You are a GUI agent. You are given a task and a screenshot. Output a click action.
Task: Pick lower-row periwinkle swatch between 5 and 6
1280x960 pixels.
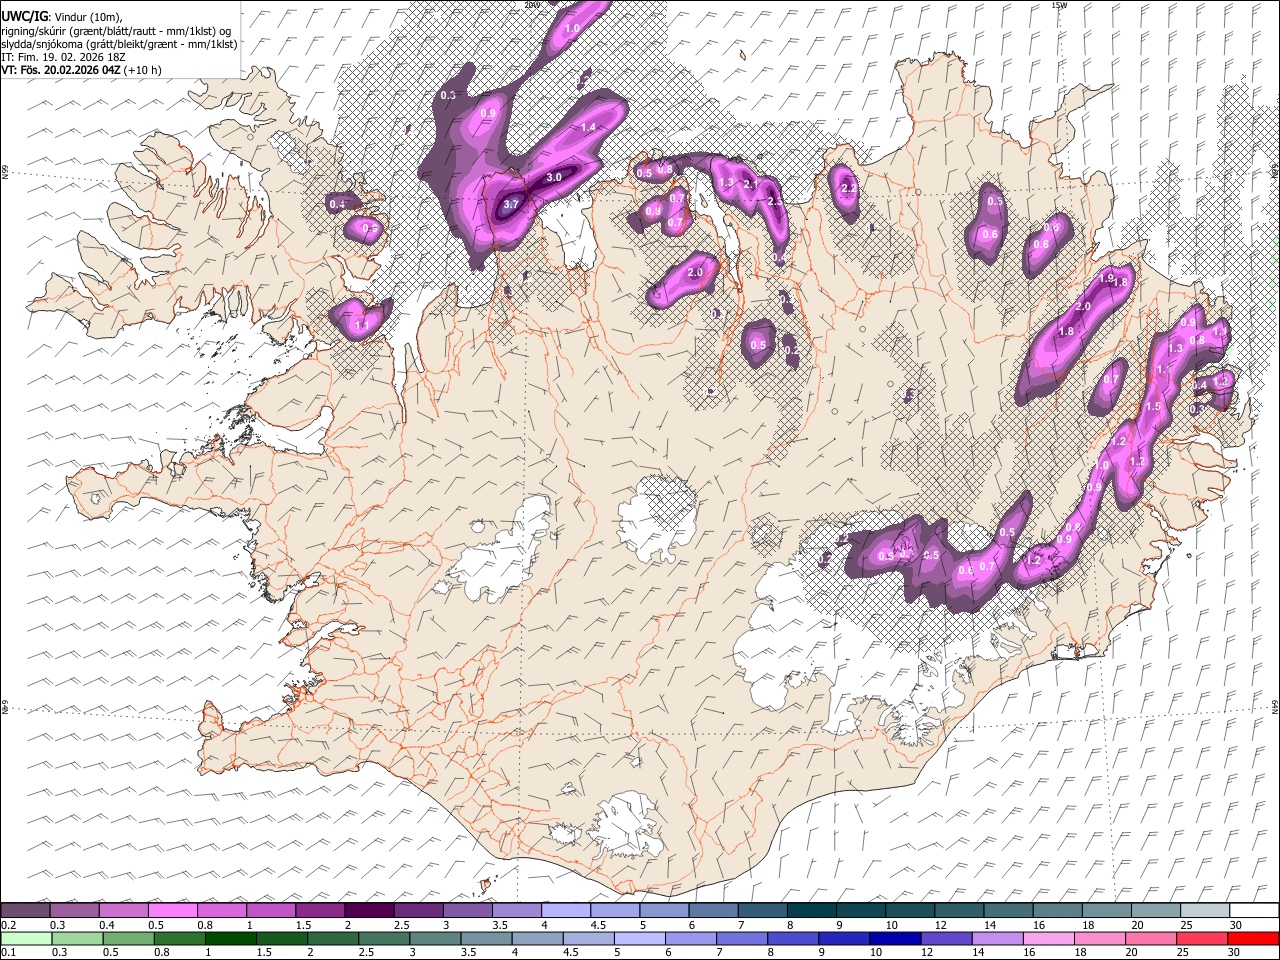click(640, 938)
